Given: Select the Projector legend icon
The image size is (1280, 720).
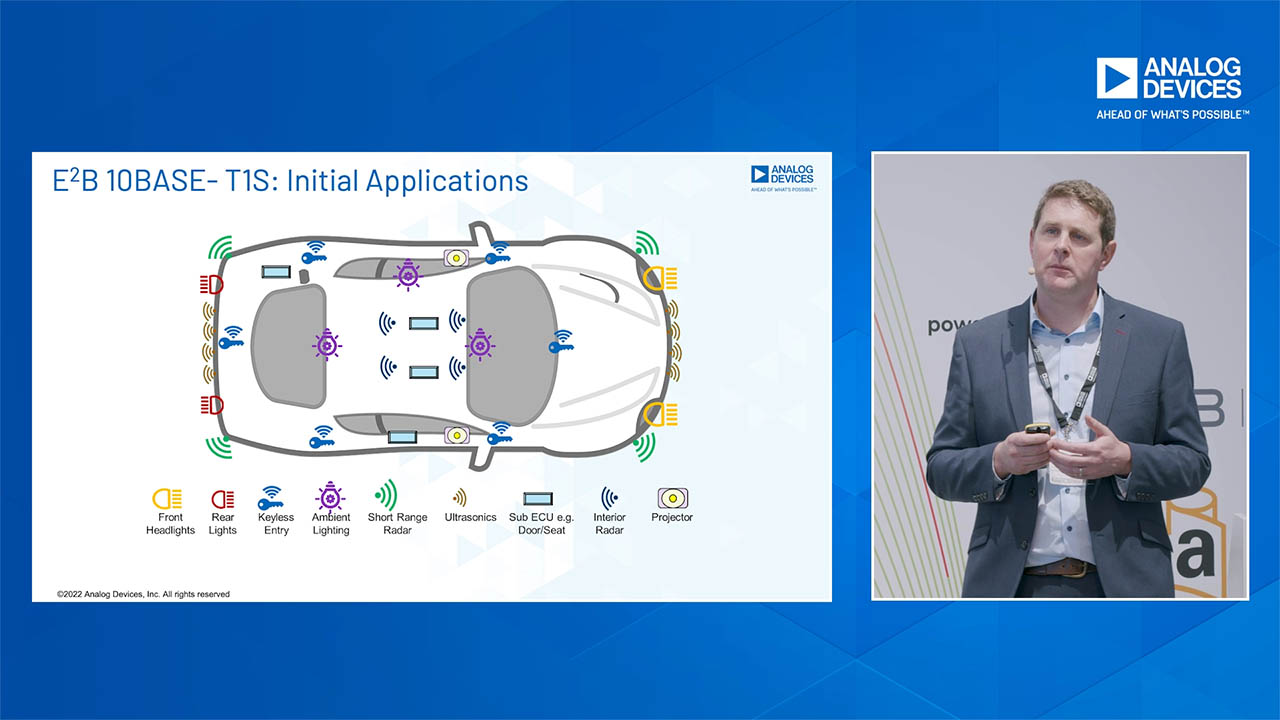Looking at the screenshot, I should 672,498.
